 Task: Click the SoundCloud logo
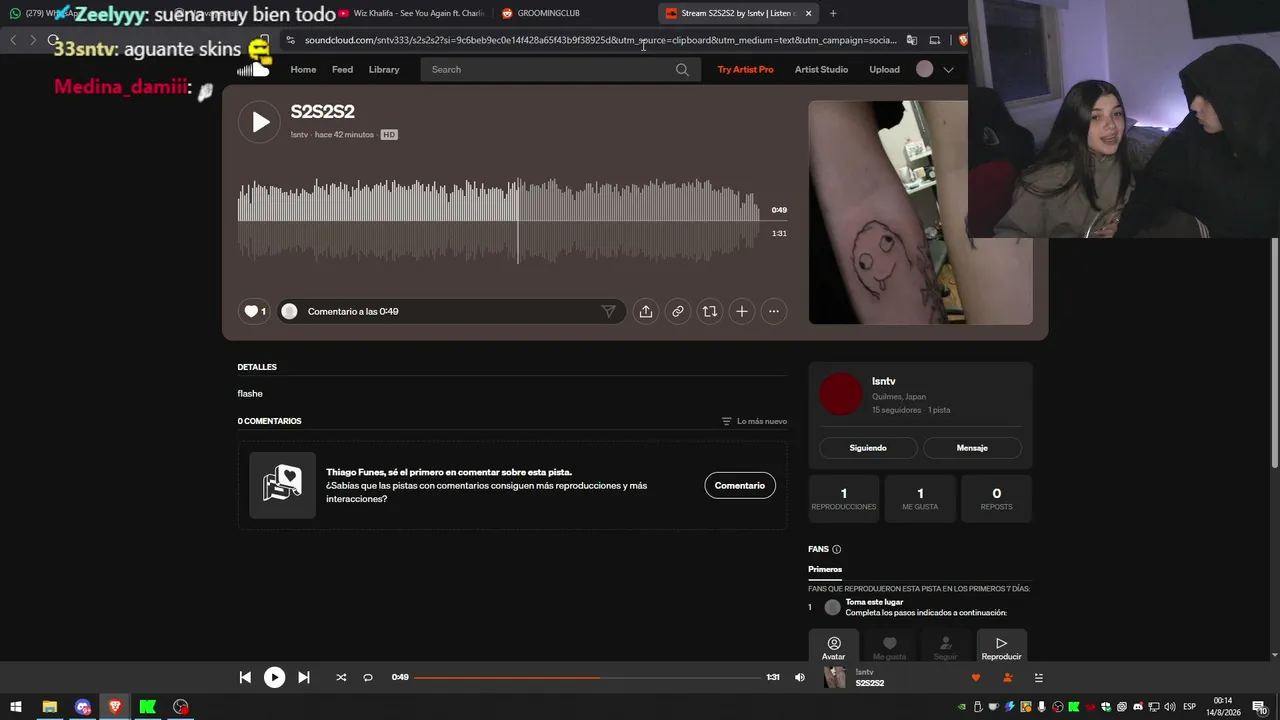point(253,69)
